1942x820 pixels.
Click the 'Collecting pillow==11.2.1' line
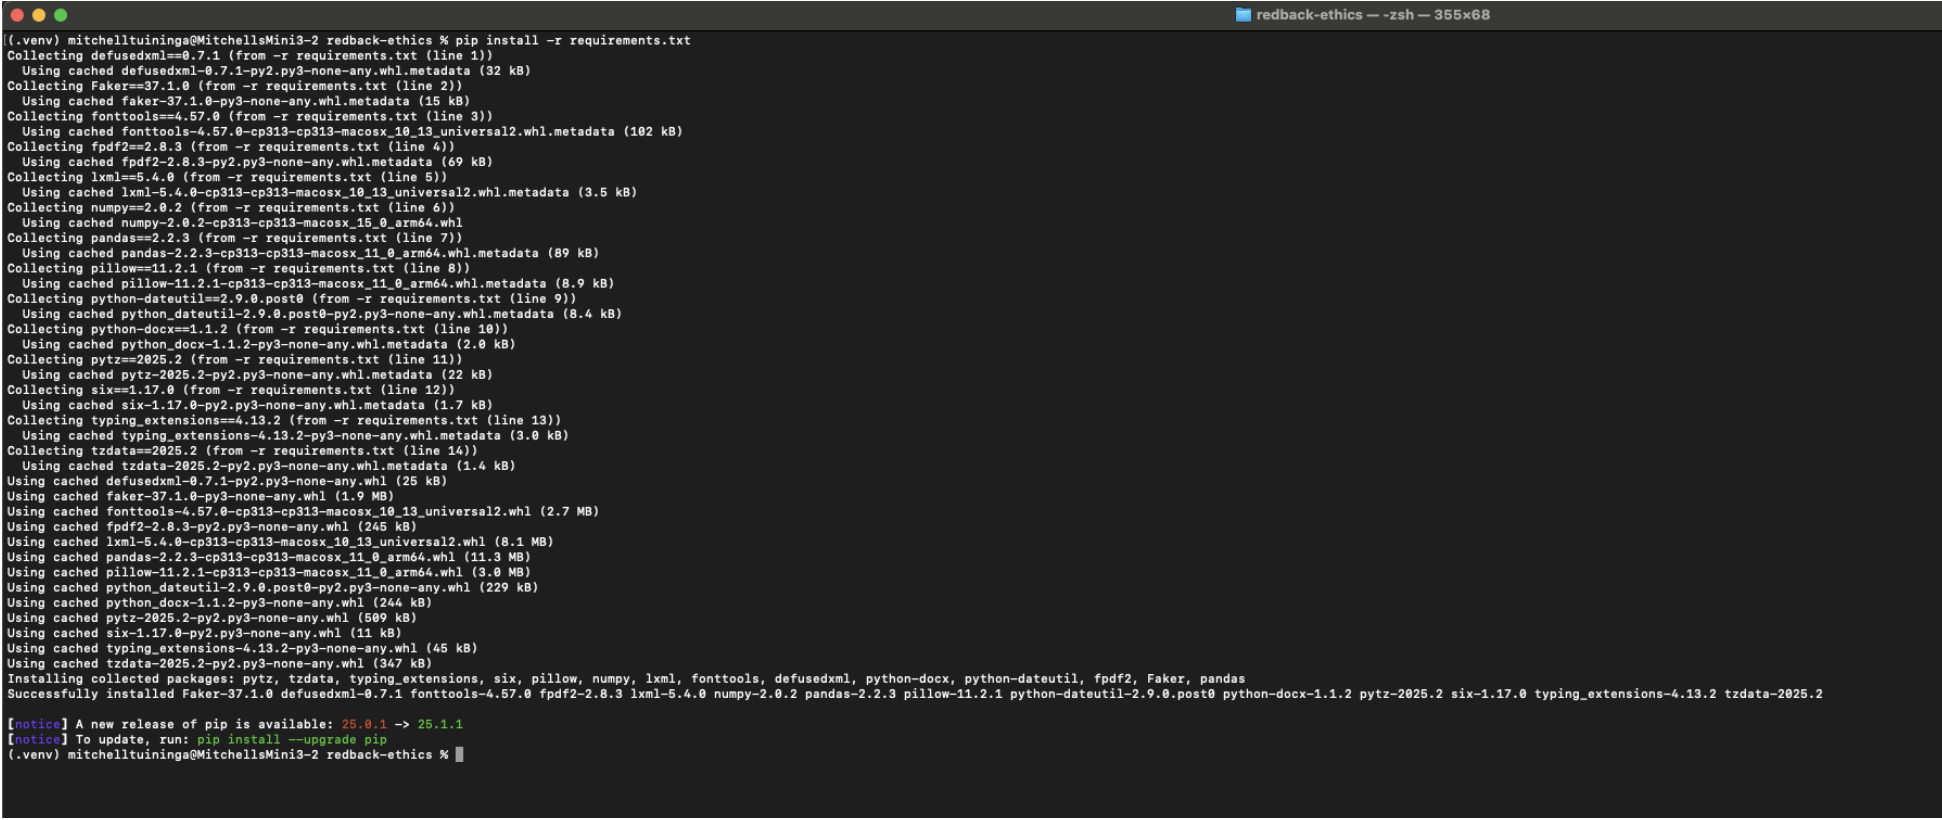click(238, 269)
